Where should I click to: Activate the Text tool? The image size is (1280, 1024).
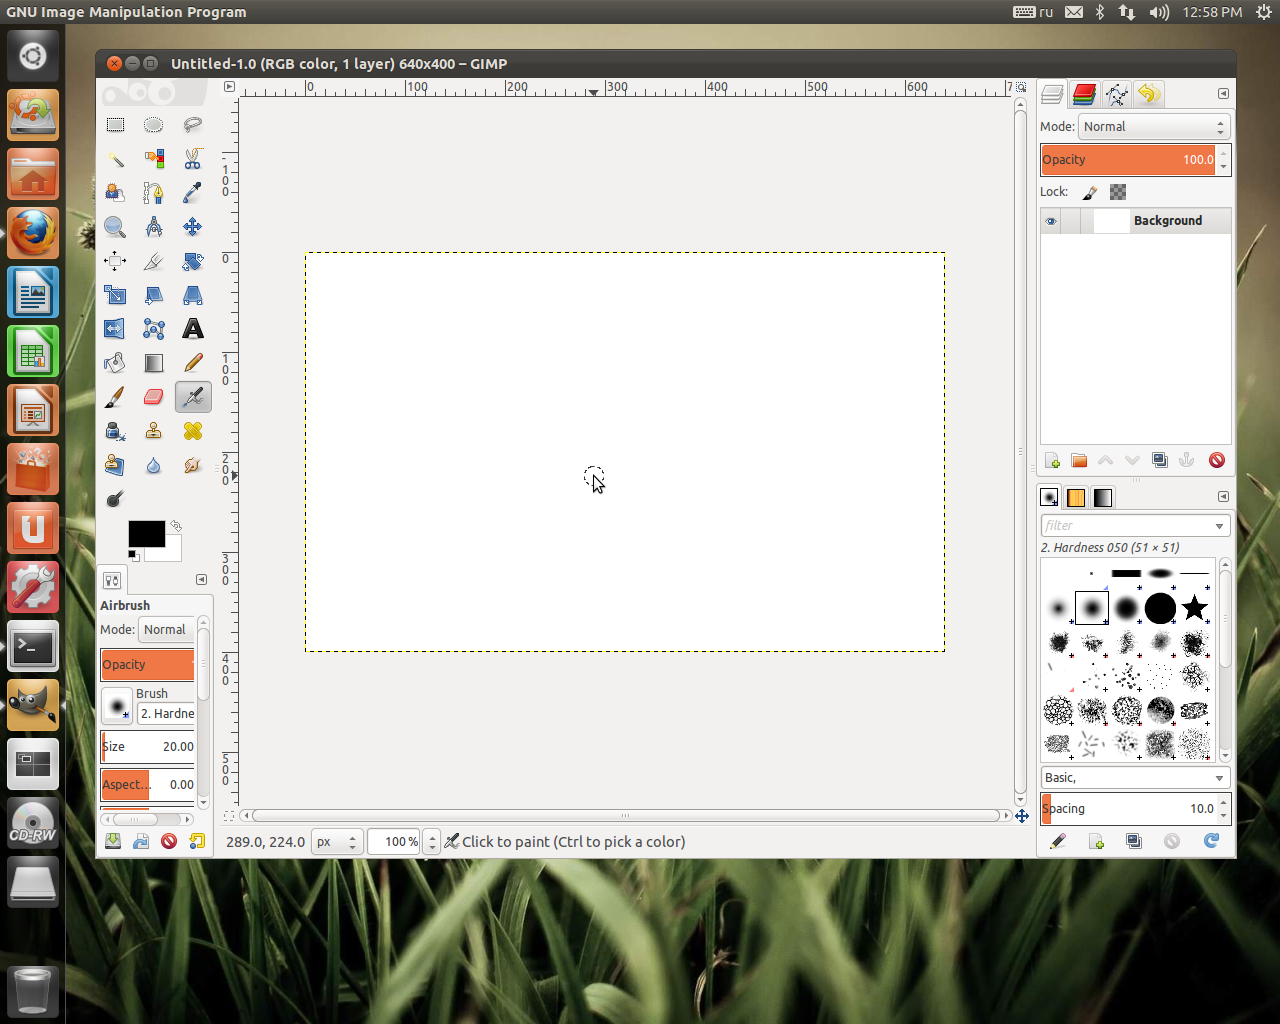(x=192, y=329)
